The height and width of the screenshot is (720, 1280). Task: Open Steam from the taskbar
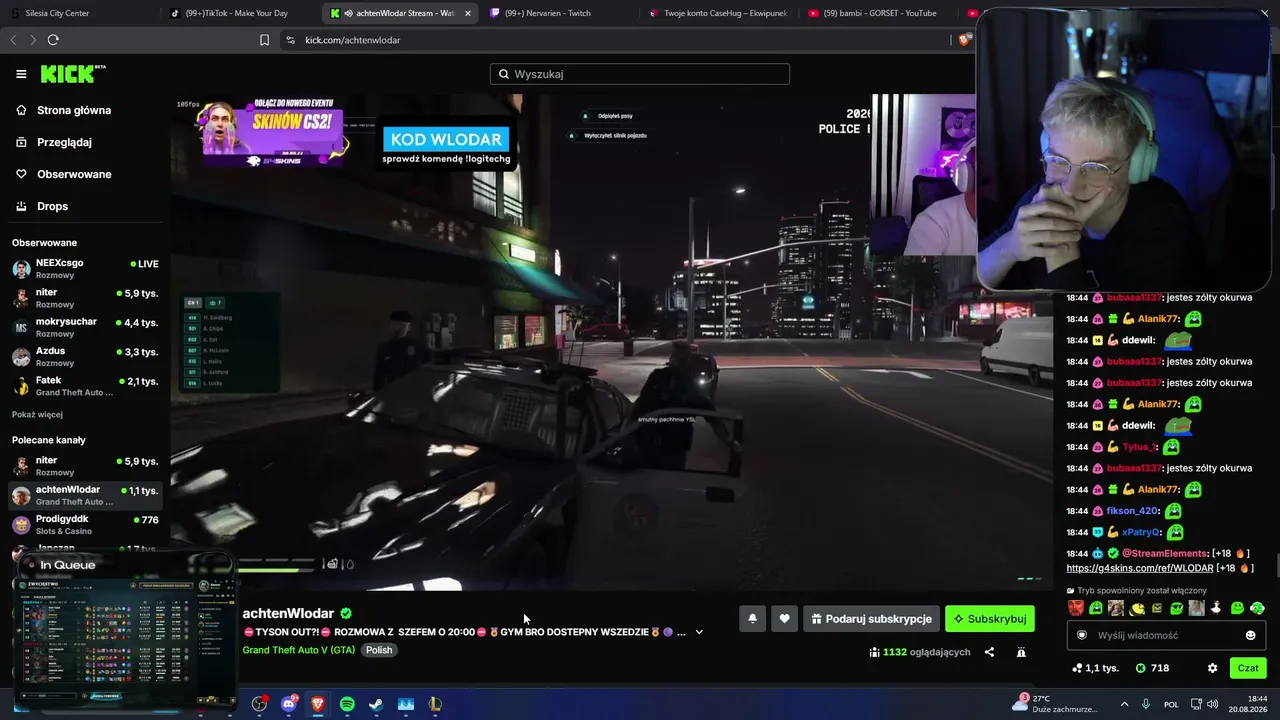click(376, 704)
